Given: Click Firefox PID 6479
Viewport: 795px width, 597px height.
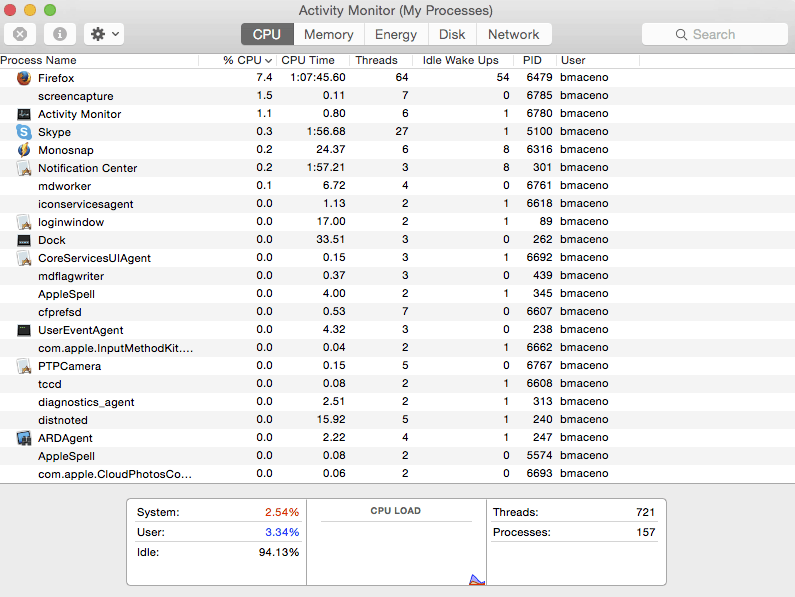Looking at the screenshot, I should (539, 78).
